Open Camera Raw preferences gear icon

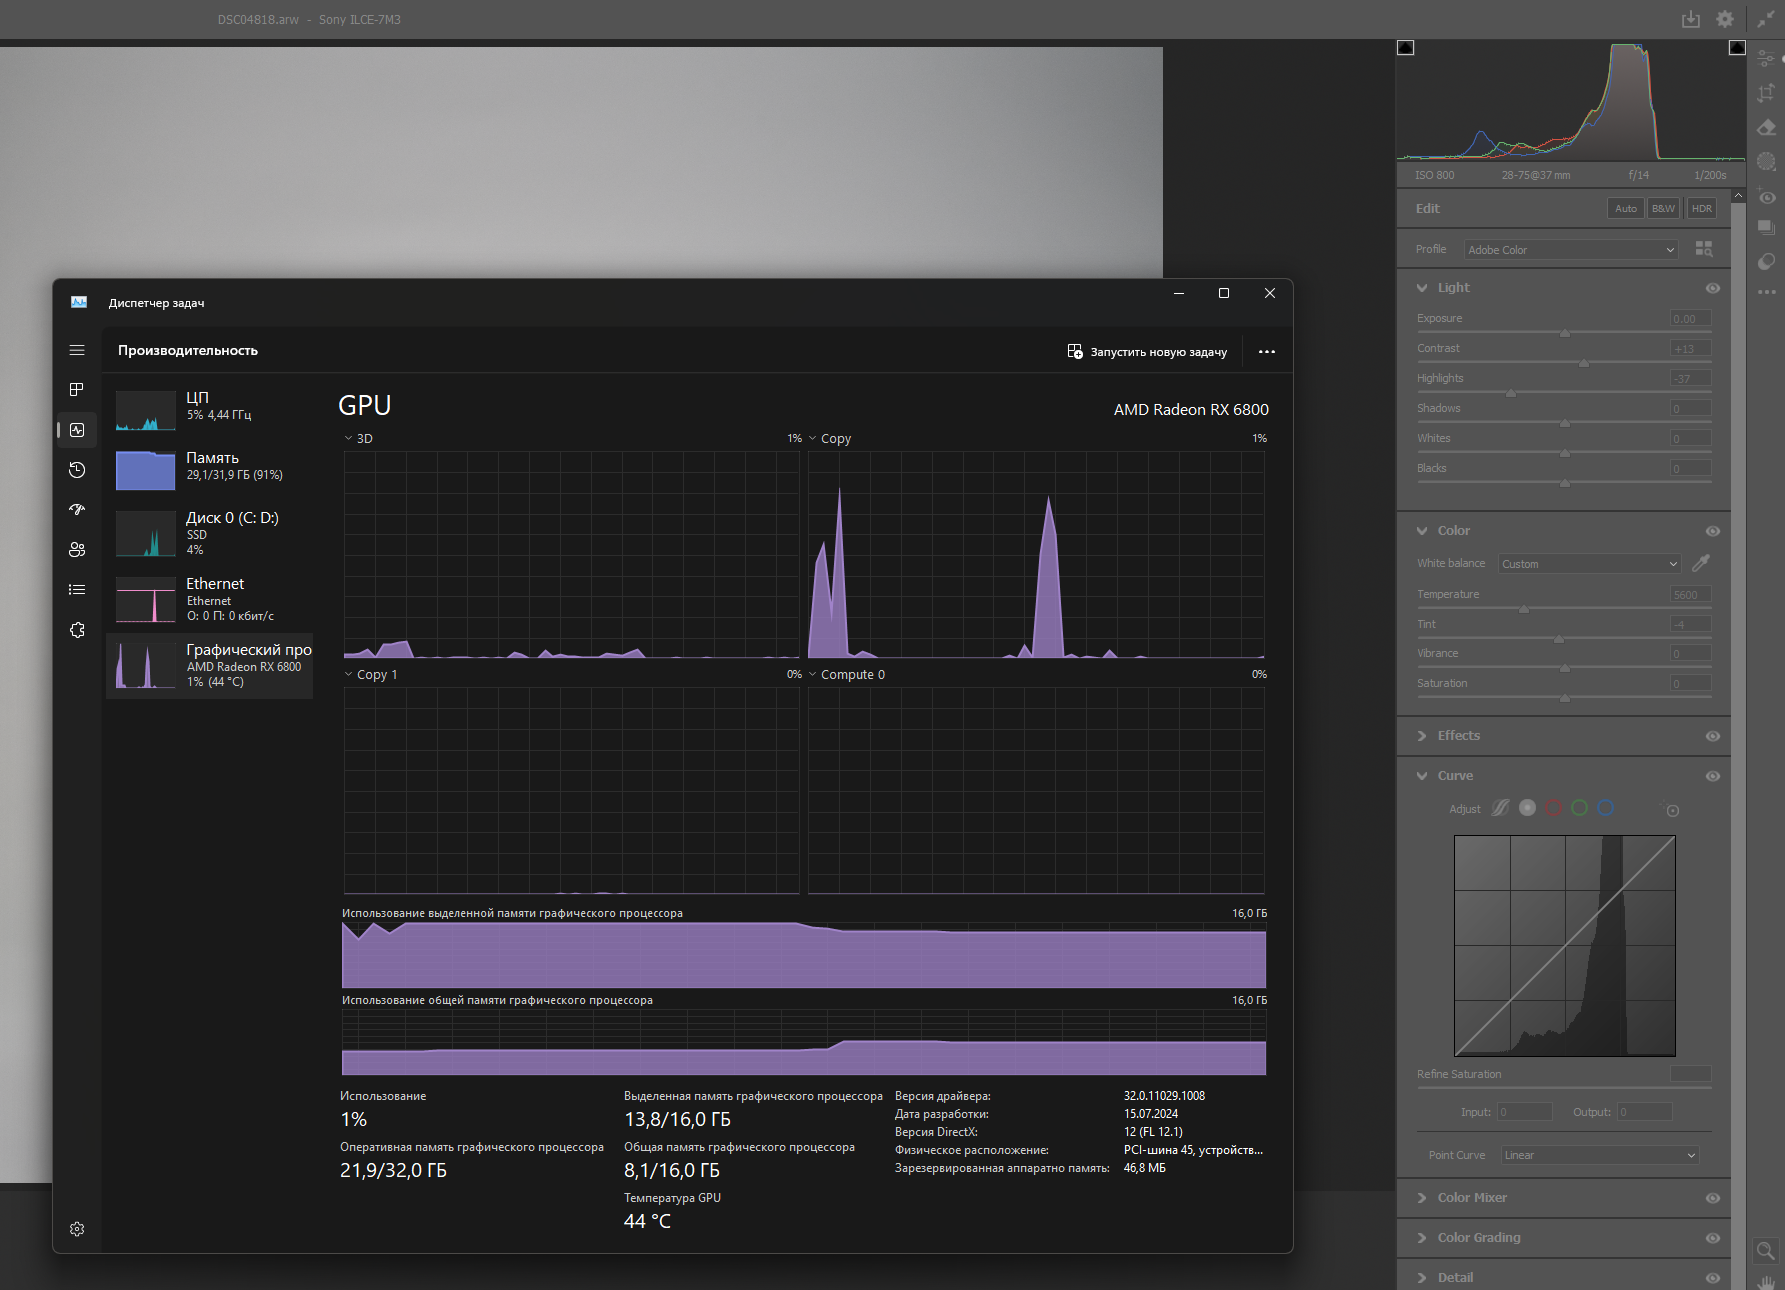pos(1725,19)
